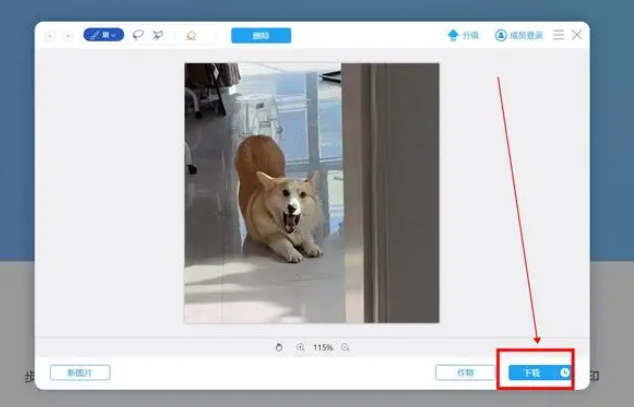Select the eraser tool
634x407 pixels.
pos(191,35)
